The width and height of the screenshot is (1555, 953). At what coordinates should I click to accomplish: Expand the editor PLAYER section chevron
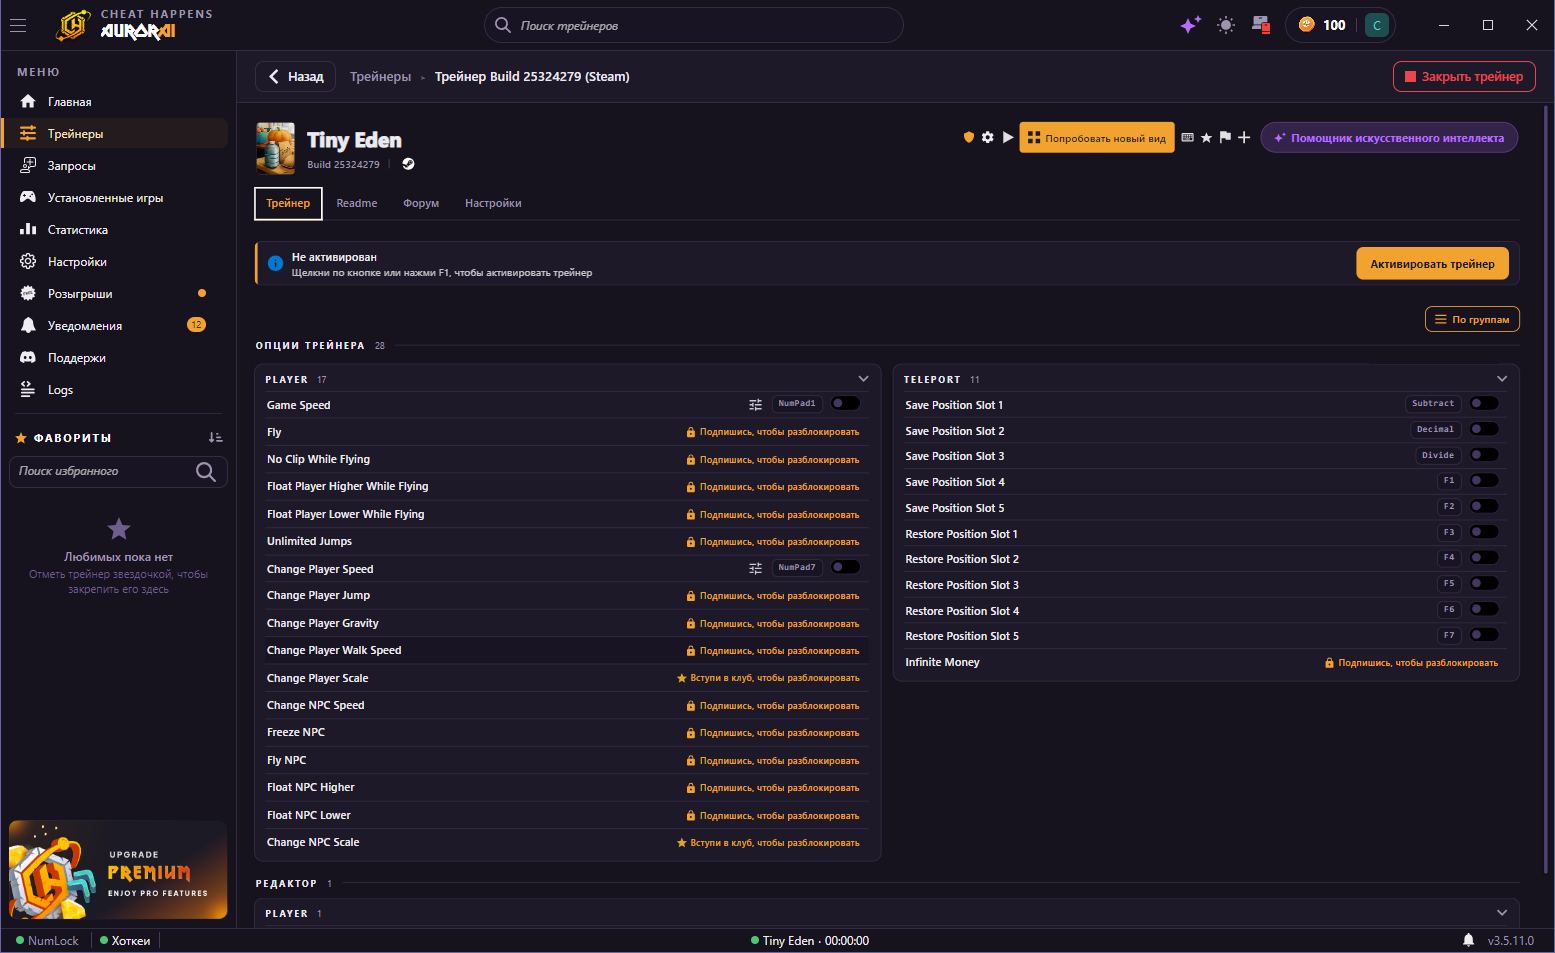[1502, 913]
